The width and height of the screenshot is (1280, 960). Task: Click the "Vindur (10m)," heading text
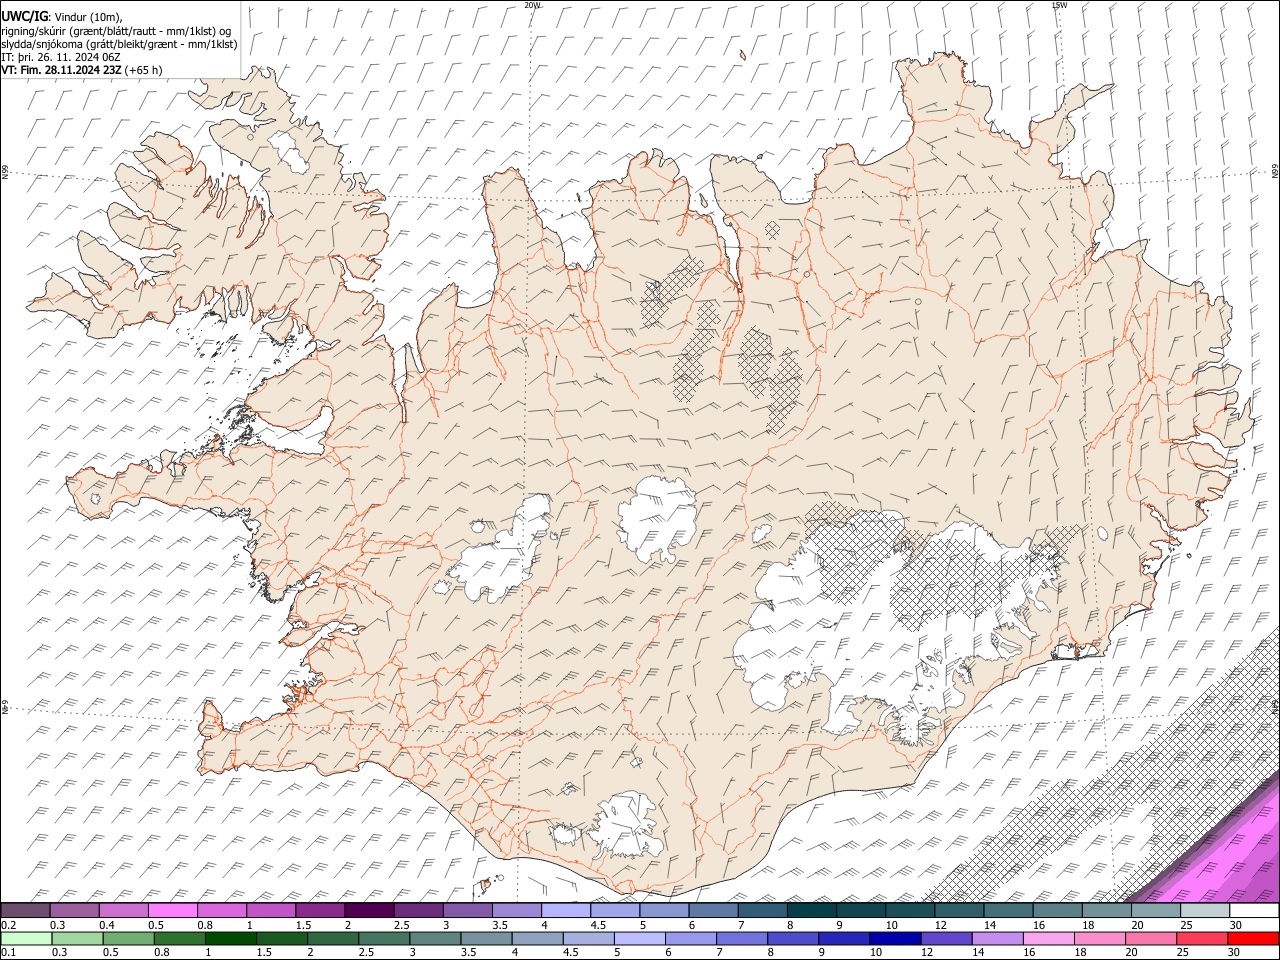[88, 17]
